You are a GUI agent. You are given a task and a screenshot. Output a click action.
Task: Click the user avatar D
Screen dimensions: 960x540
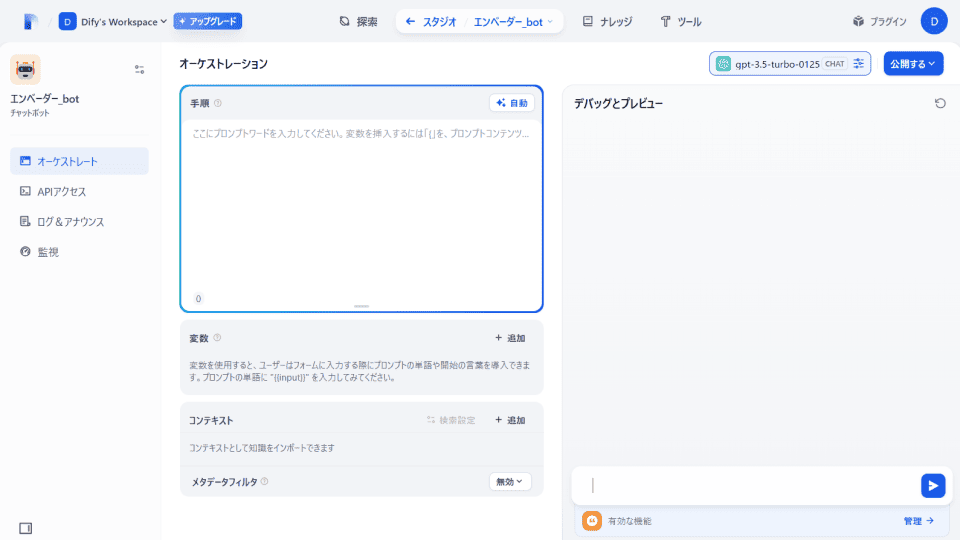pyautogui.click(x=934, y=21)
